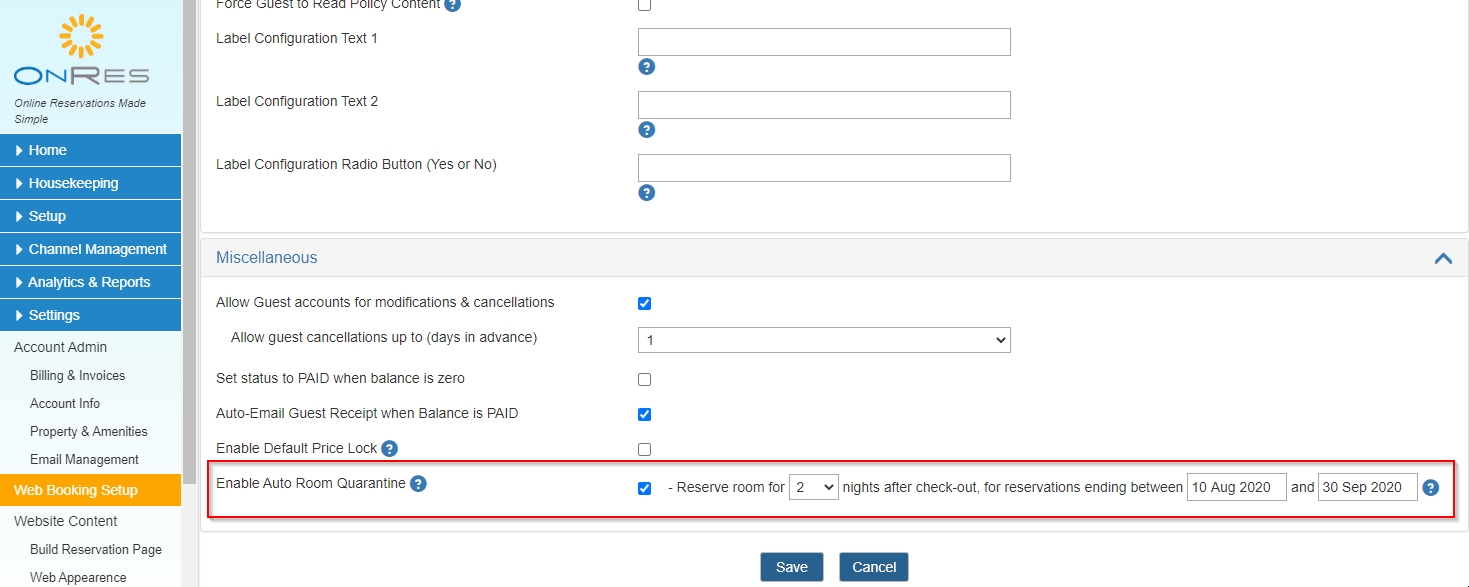
Task: Uncheck Enable Auto Room Quarantine checkbox
Action: (x=644, y=489)
